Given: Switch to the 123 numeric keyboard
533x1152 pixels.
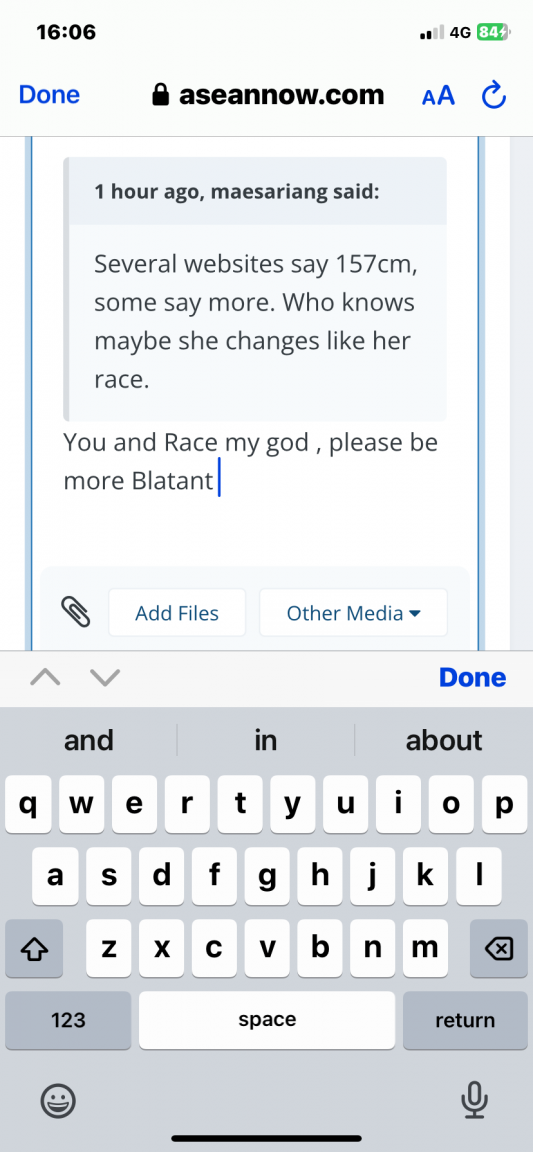Looking at the screenshot, I should click(68, 1020).
